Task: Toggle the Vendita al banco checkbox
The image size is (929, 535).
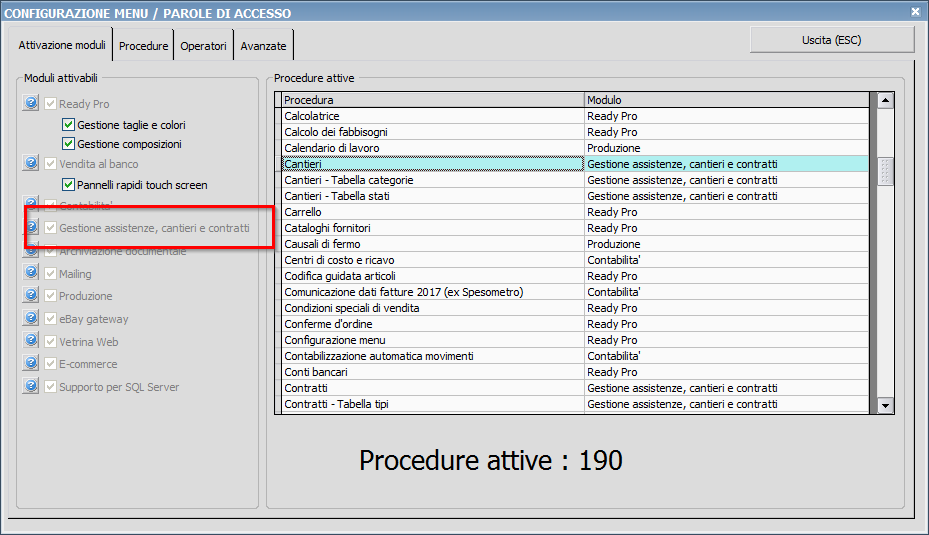Action: coord(50,164)
